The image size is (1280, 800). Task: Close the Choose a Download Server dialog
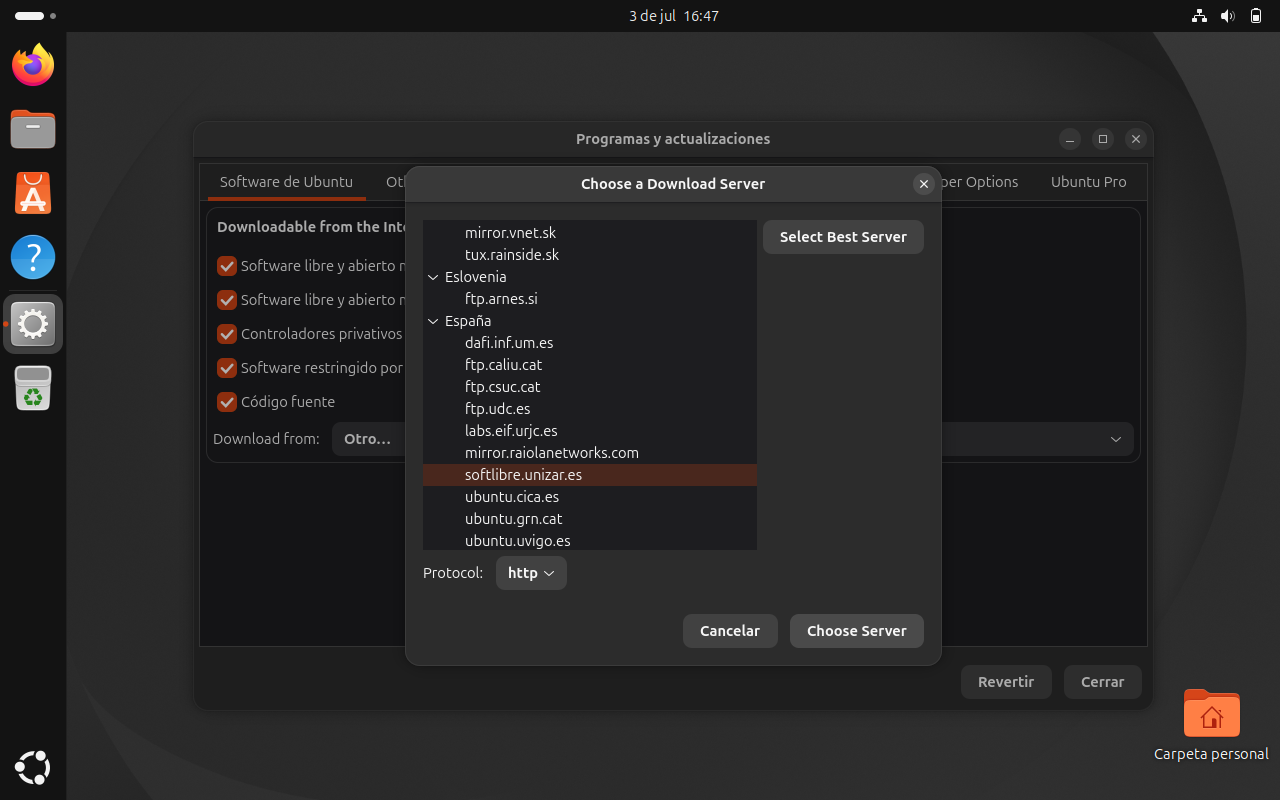pyautogui.click(x=924, y=184)
